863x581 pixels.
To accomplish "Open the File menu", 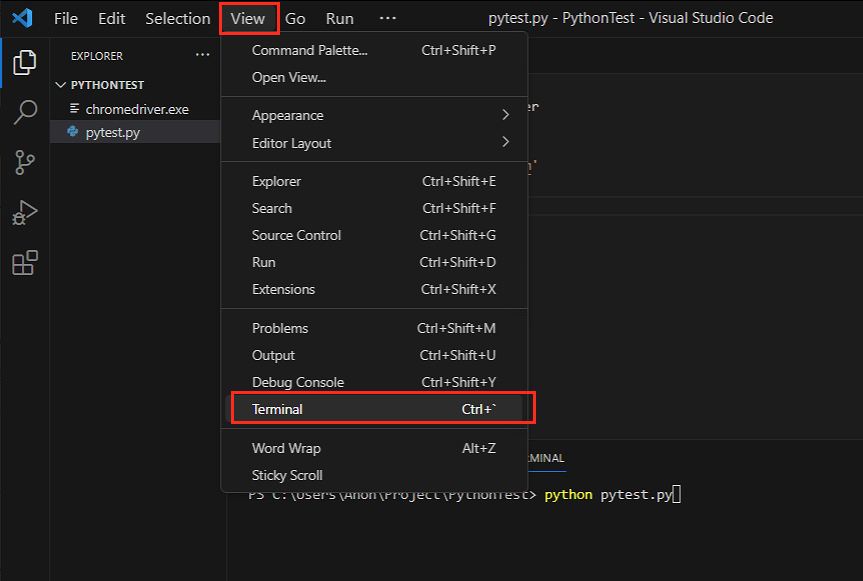I will coord(66,18).
